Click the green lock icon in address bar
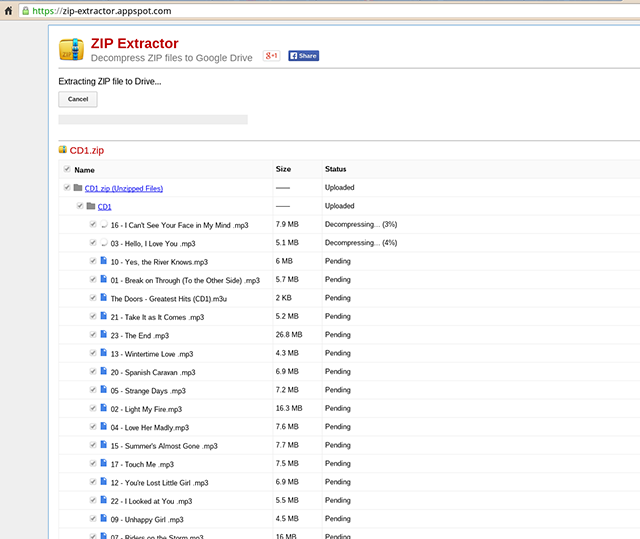 [x=26, y=11]
